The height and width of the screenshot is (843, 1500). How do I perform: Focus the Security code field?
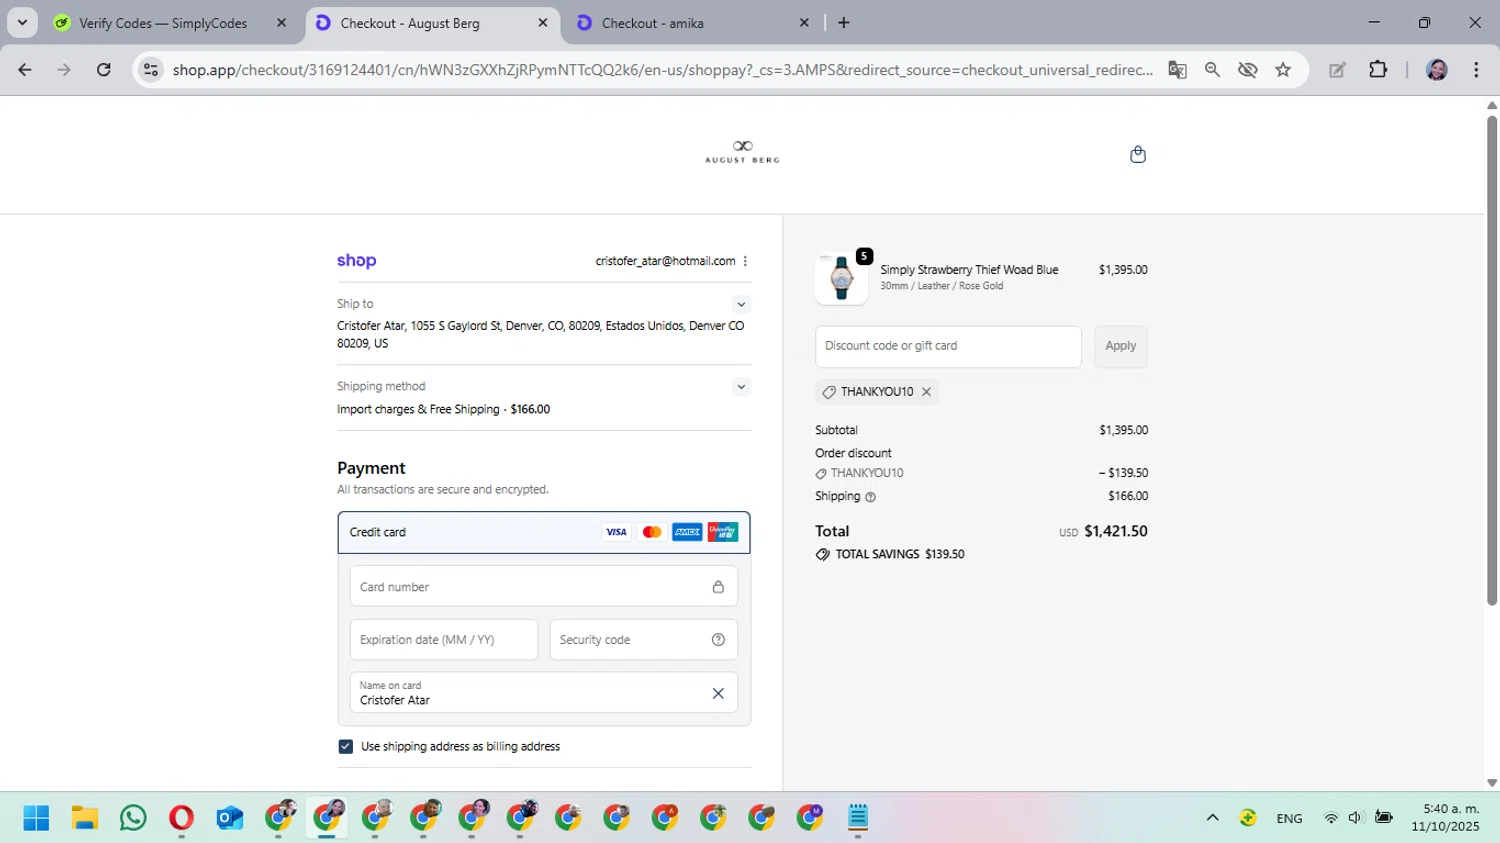point(644,640)
